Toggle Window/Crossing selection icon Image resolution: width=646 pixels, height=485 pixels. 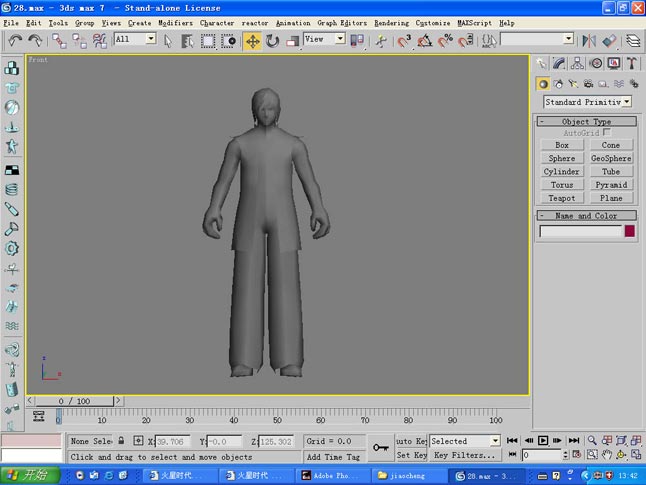pos(228,41)
